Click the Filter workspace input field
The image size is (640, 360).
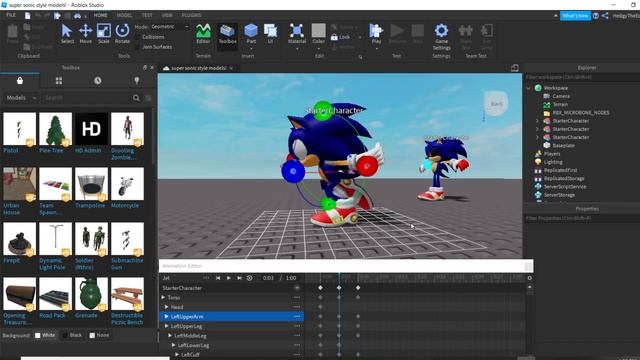(582, 77)
